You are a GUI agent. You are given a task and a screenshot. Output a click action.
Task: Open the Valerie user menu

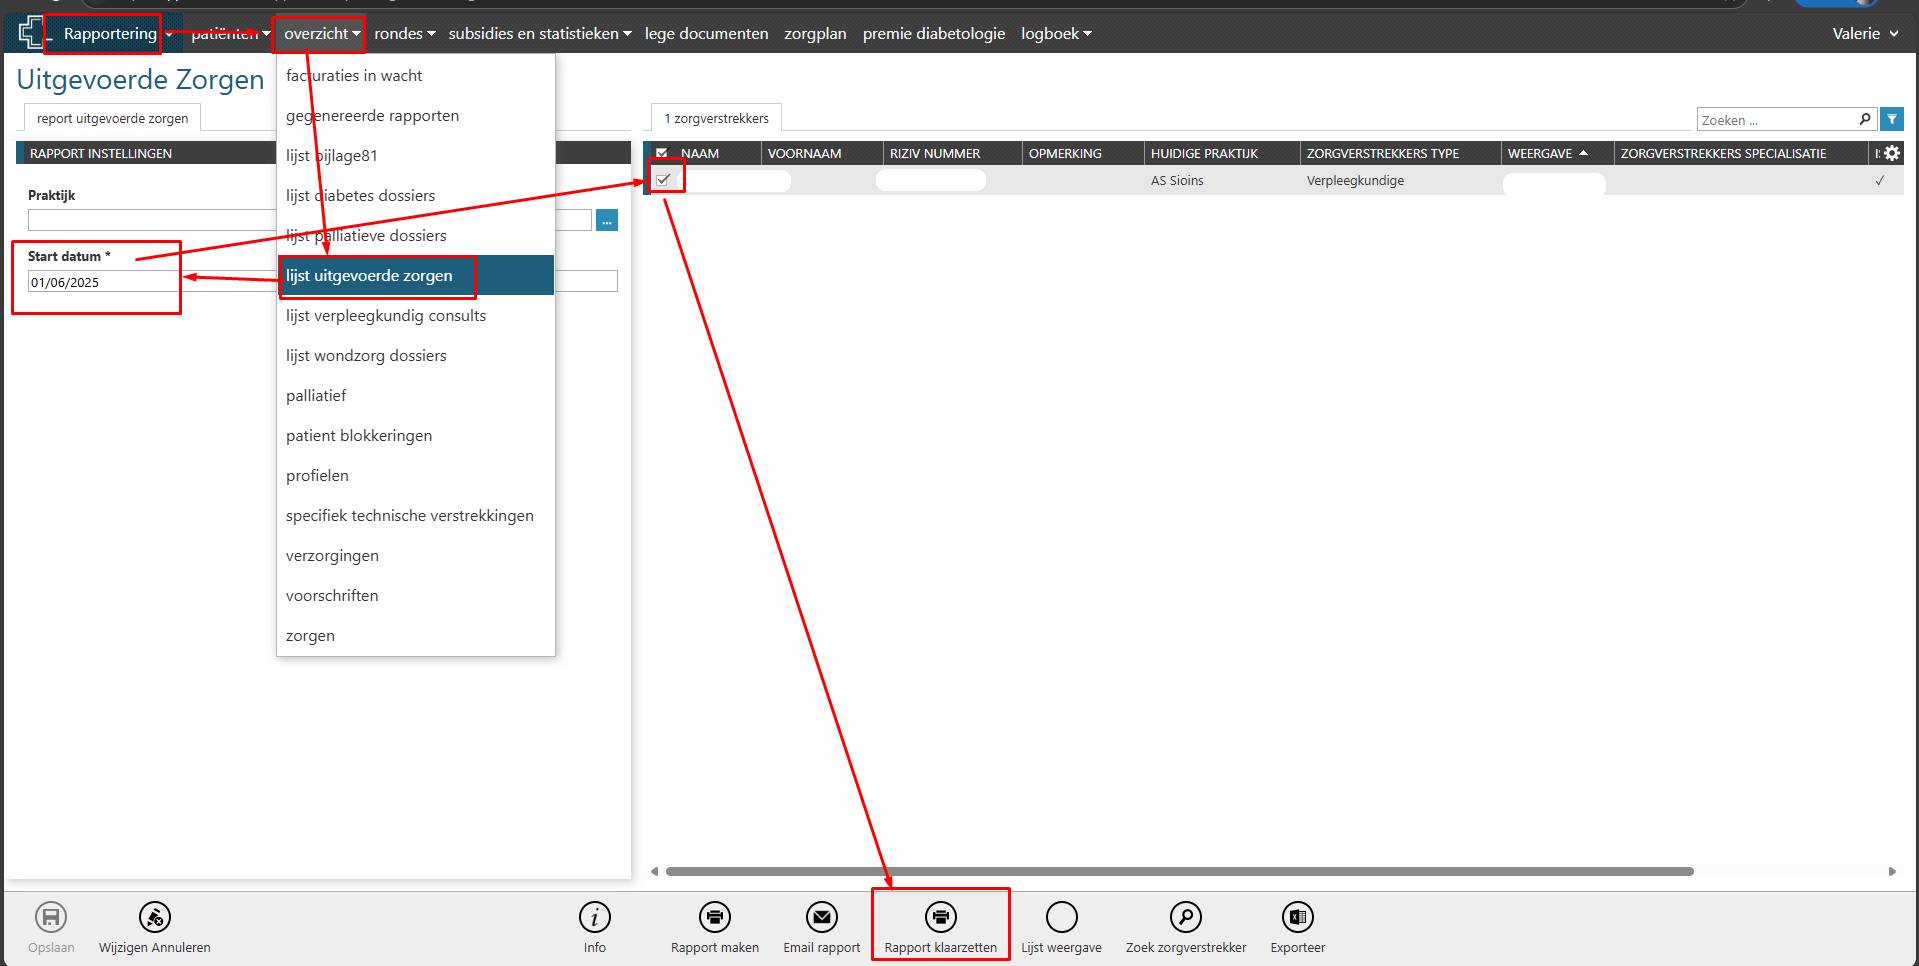pos(1865,34)
